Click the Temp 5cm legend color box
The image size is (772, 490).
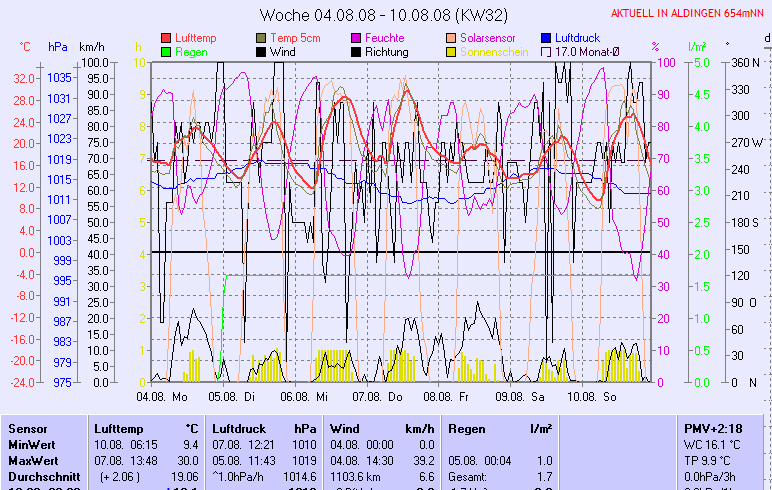(262, 37)
